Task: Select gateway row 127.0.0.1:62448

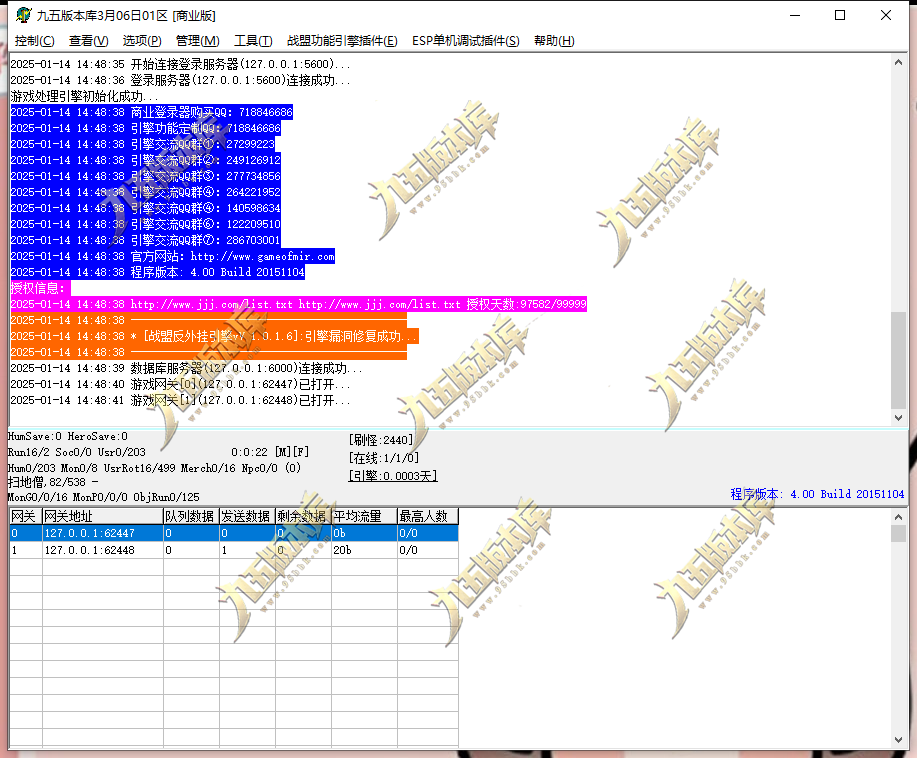Action: (234, 550)
